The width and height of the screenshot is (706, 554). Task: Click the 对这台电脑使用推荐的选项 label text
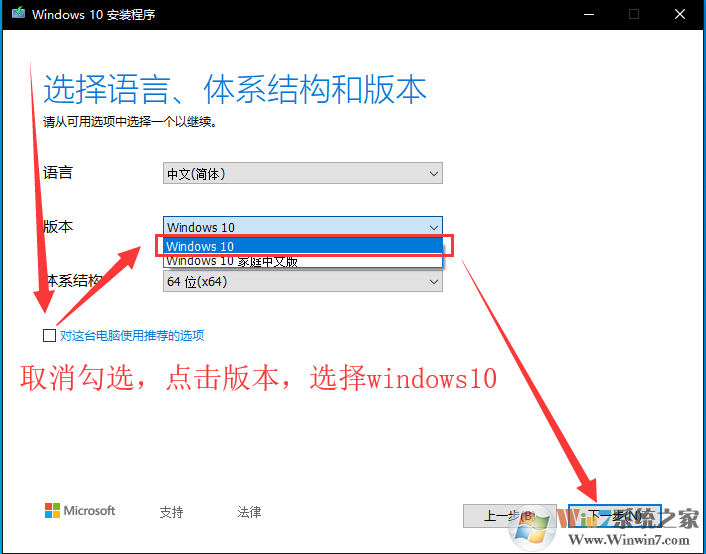click(x=132, y=336)
